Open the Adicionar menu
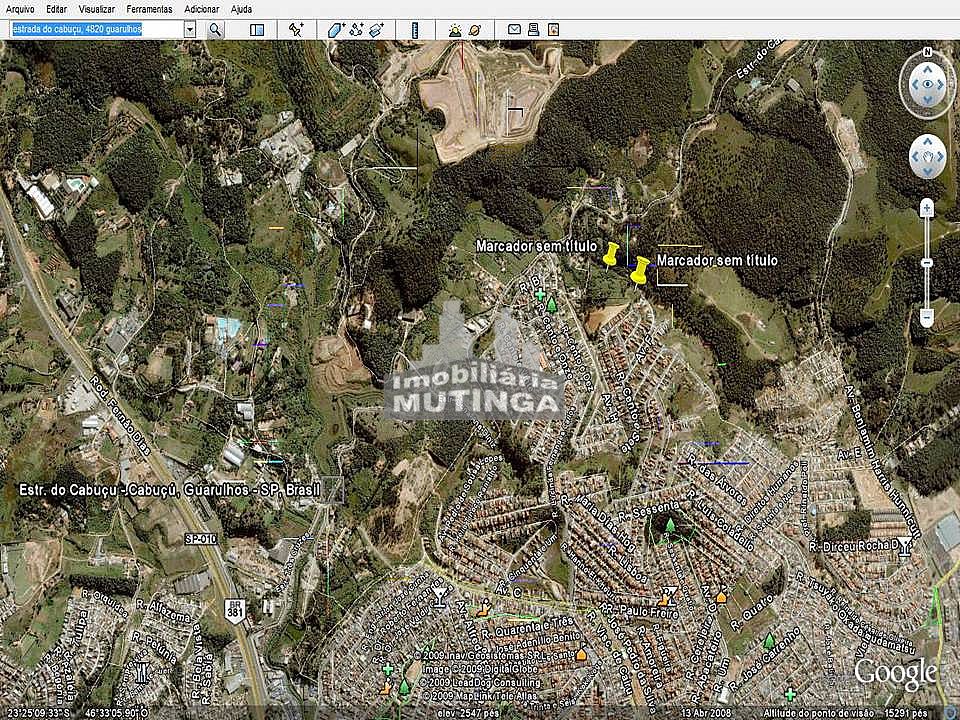The image size is (960, 720). [x=201, y=9]
